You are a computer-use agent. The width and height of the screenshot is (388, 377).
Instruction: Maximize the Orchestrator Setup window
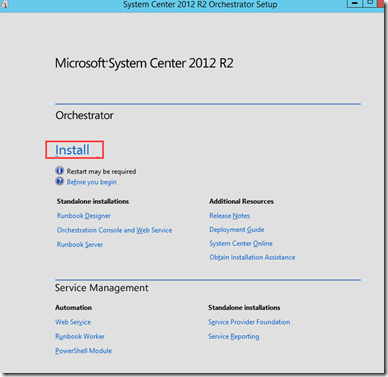(x=370, y=3)
